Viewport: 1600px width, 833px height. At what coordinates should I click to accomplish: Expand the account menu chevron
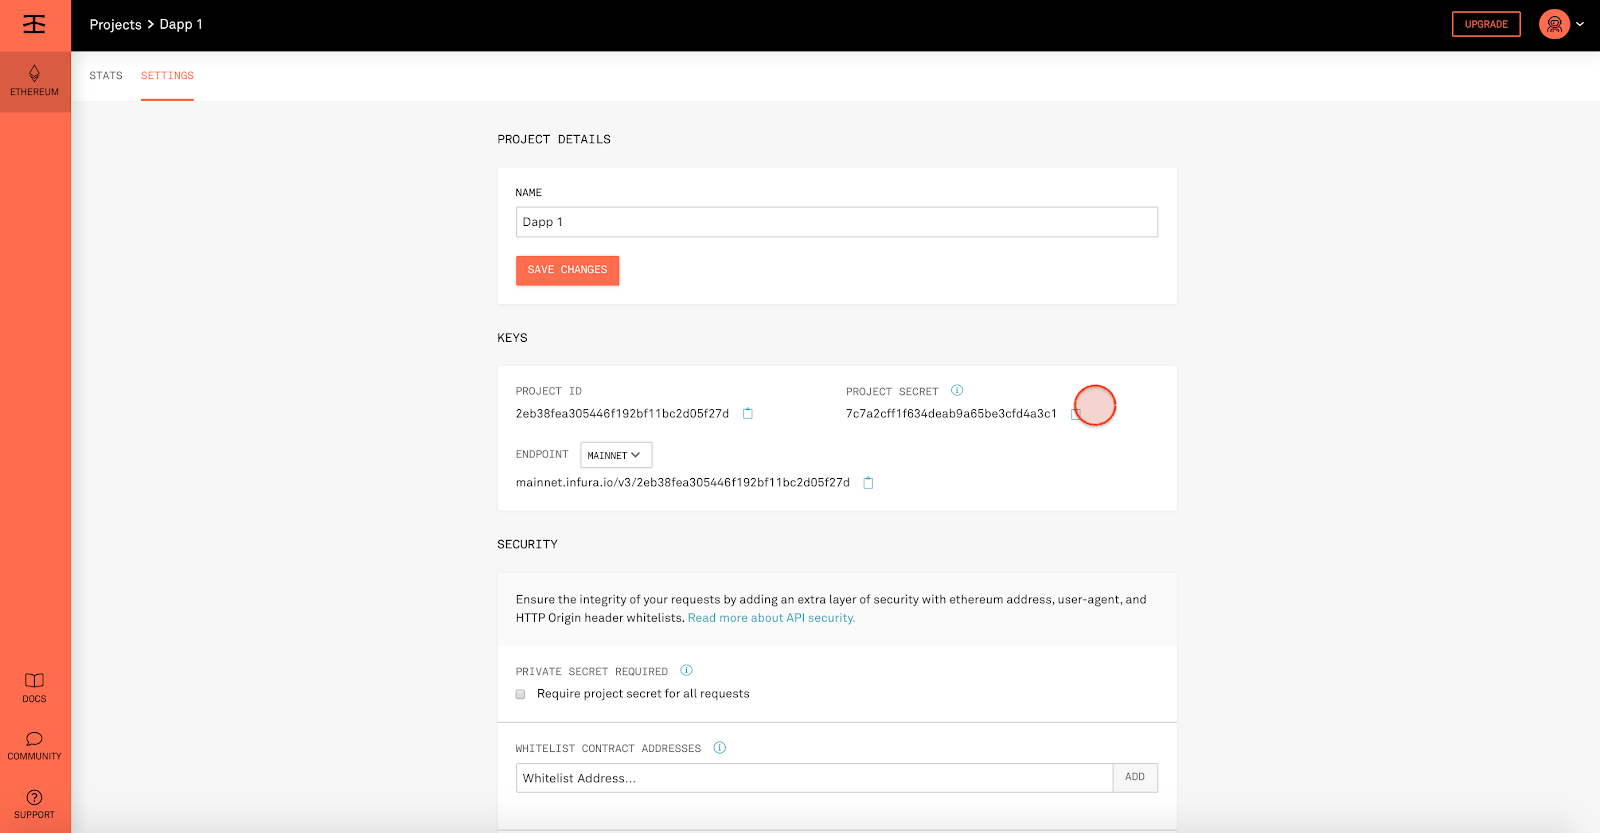[1580, 24]
